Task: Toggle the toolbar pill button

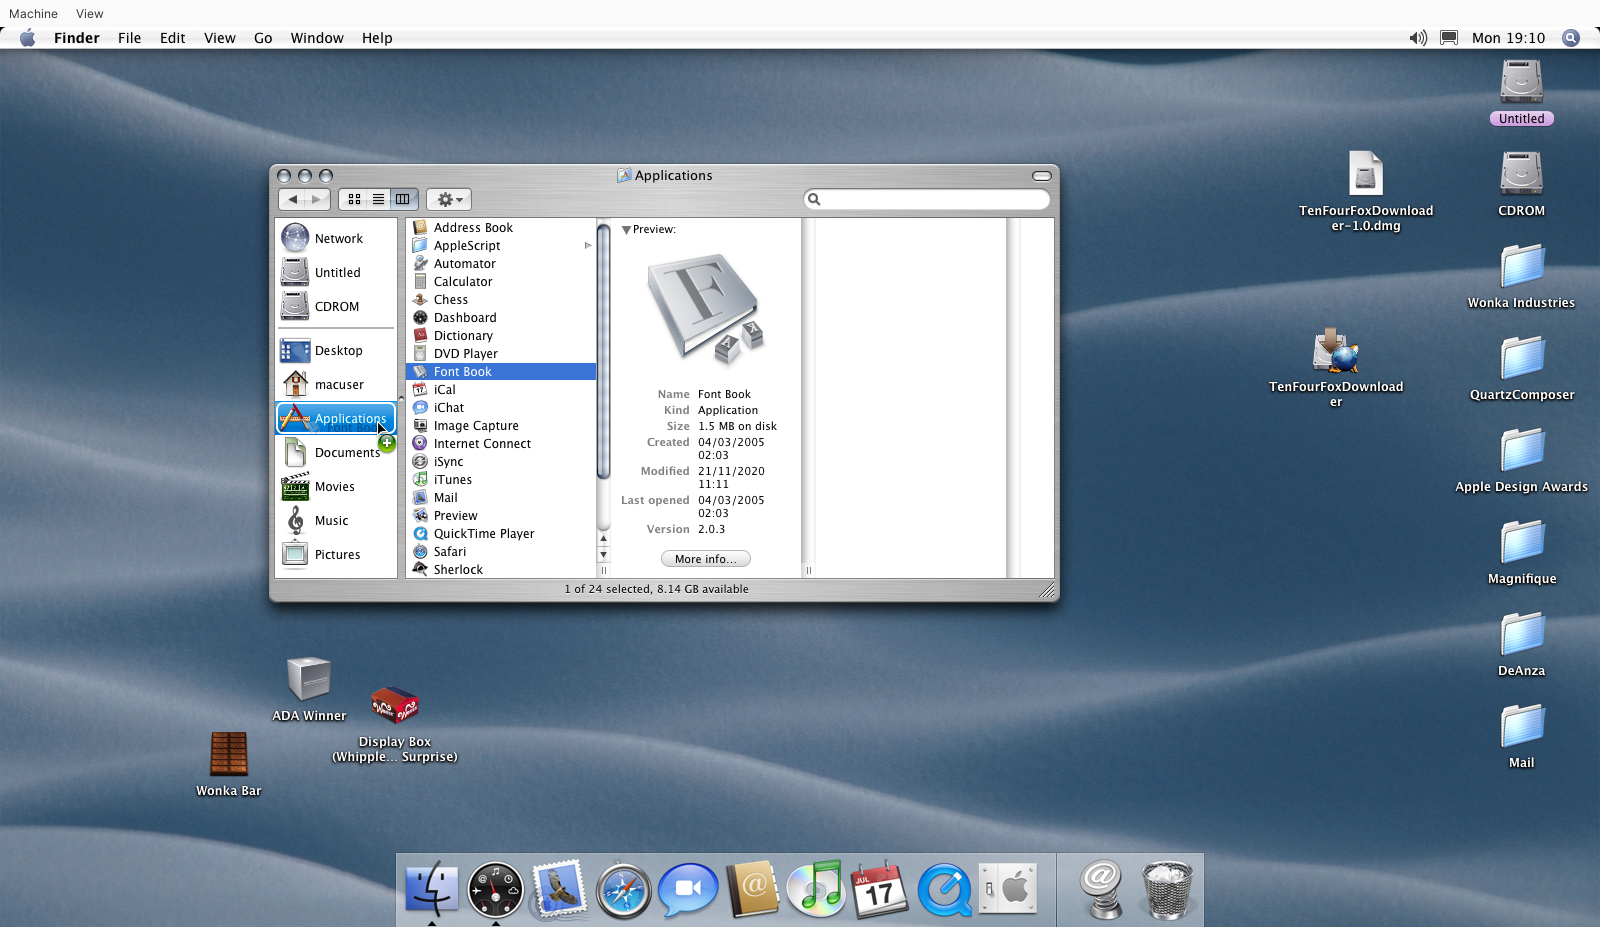Action: (1042, 176)
